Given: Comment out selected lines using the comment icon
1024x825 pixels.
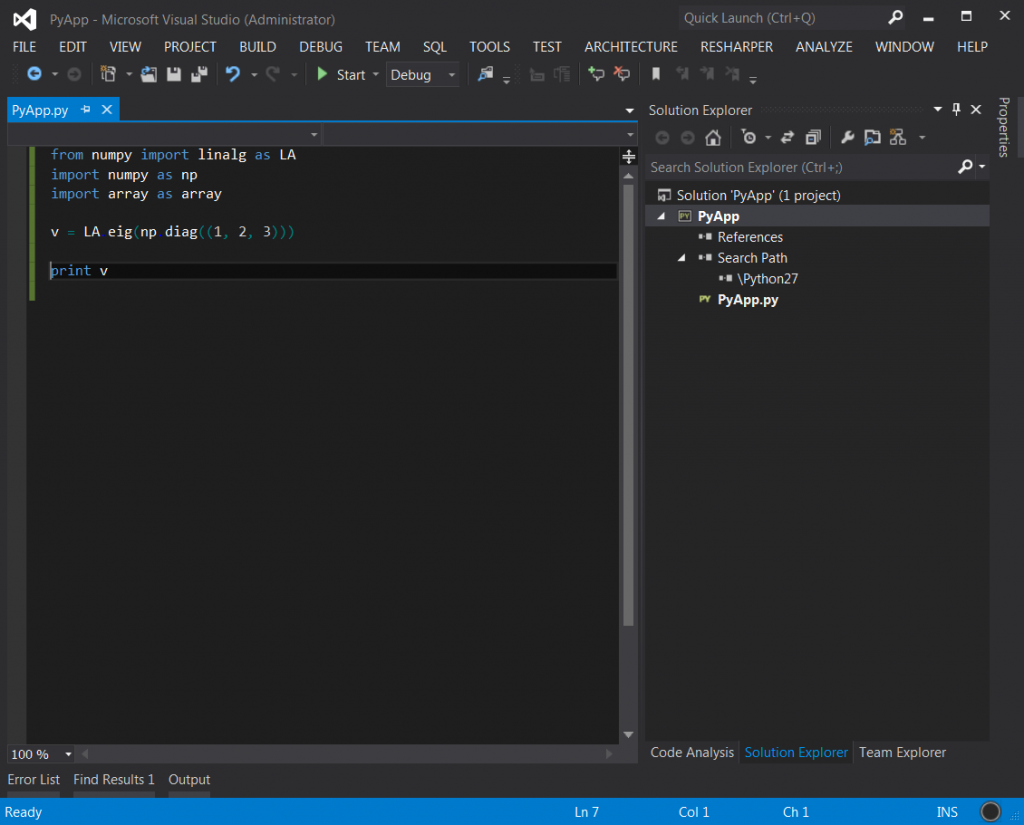Looking at the screenshot, I should pyautogui.click(x=596, y=74).
